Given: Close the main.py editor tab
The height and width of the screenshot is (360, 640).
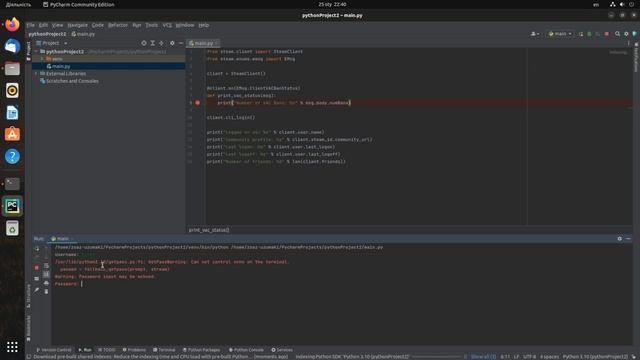Looking at the screenshot, I should click(217, 43).
